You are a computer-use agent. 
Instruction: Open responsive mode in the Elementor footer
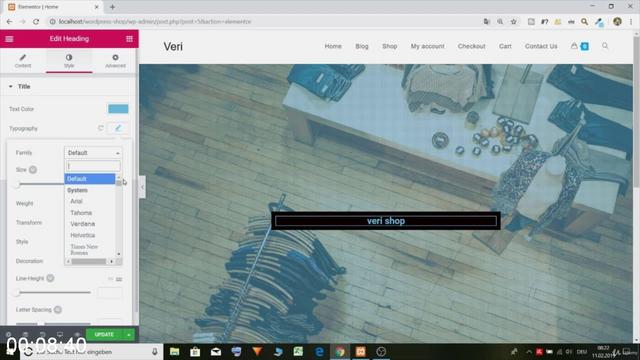coord(60,334)
